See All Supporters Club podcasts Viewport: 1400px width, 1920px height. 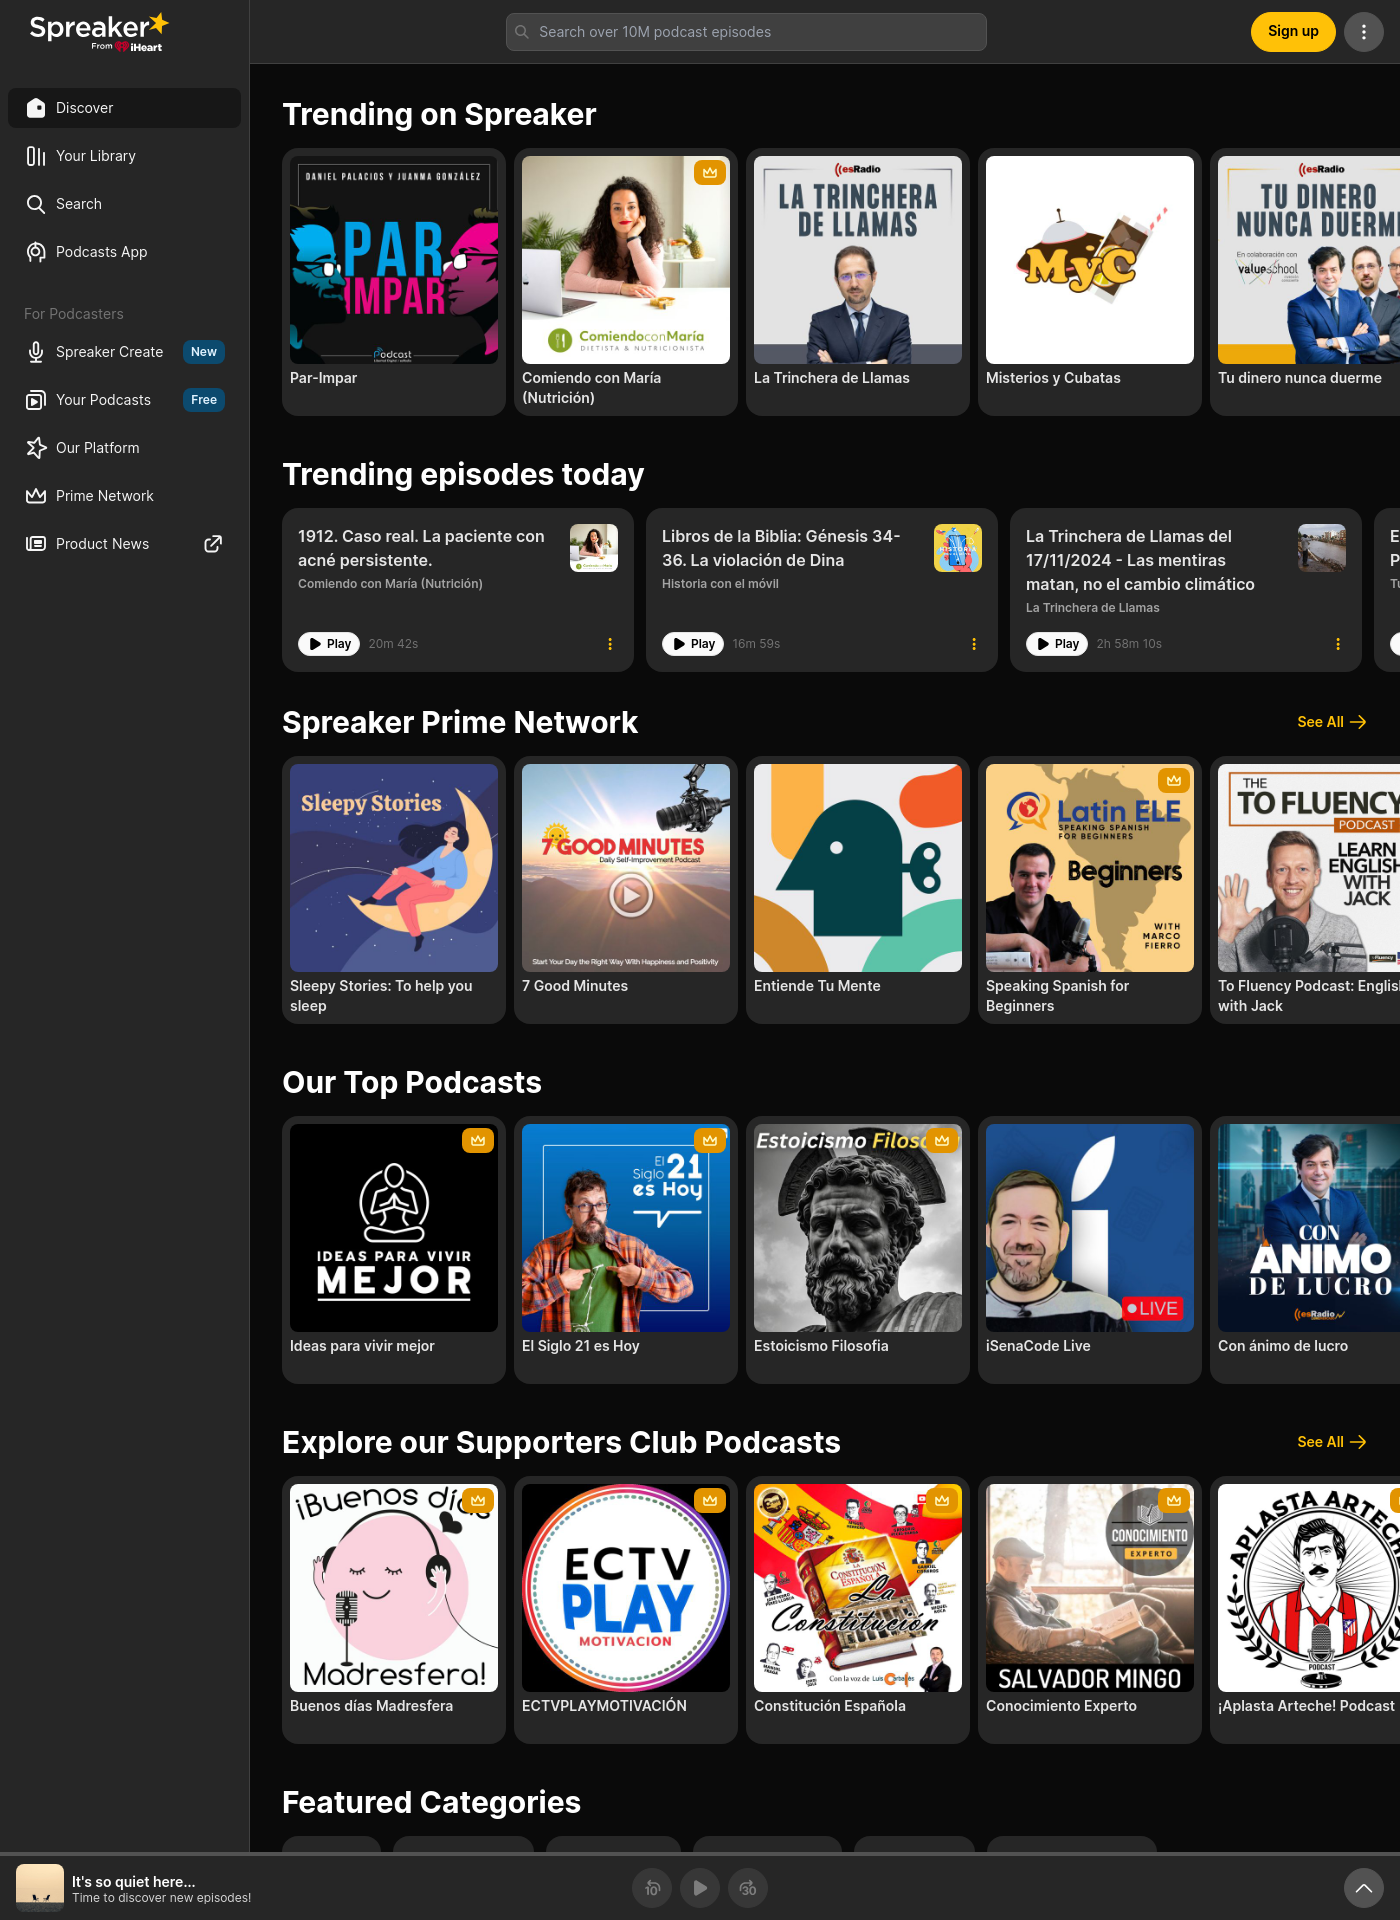1331,1442
